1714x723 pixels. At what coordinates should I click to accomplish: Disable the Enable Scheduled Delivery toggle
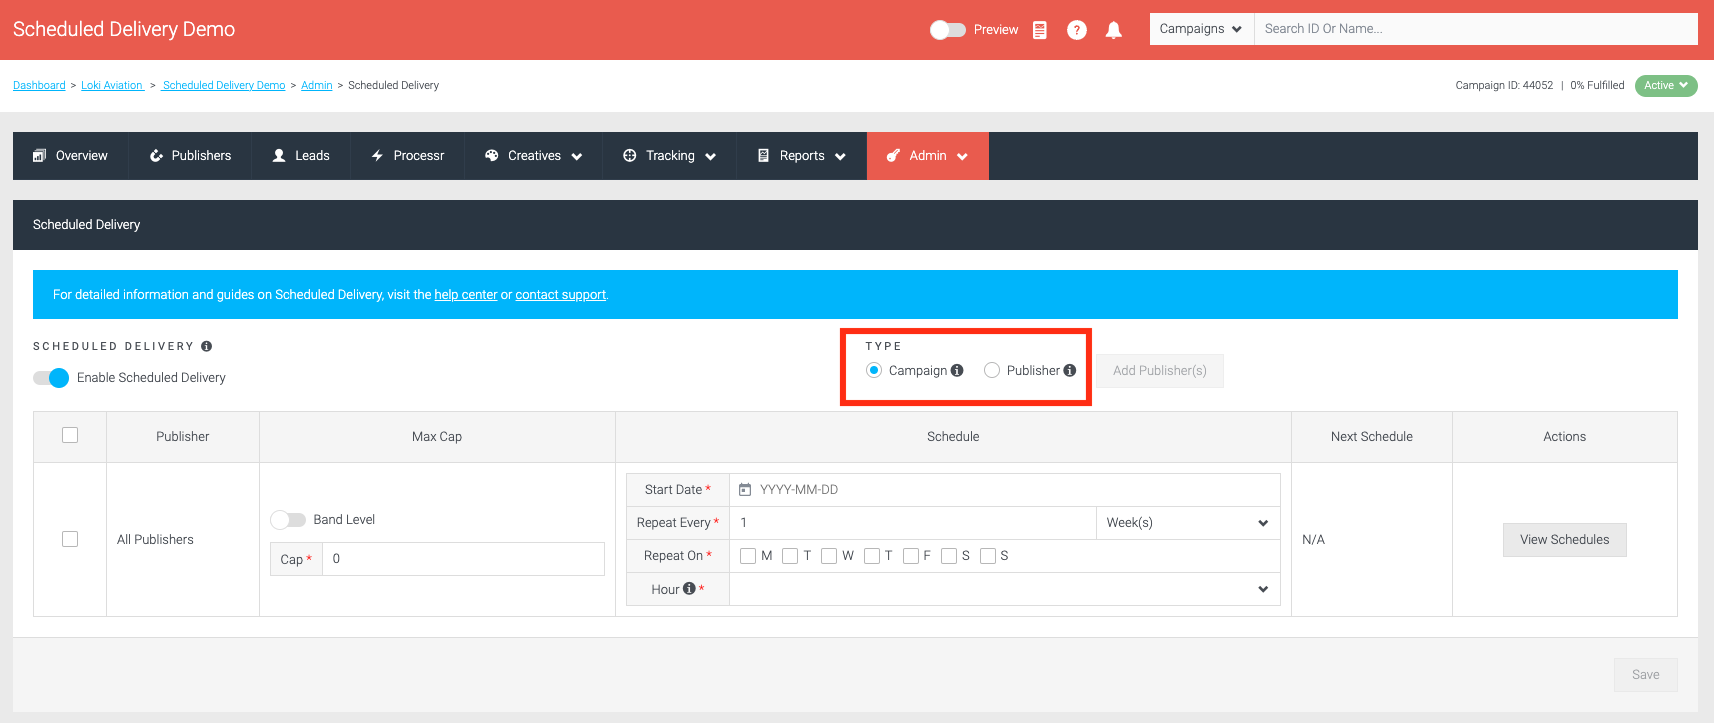pyautogui.click(x=51, y=377)
